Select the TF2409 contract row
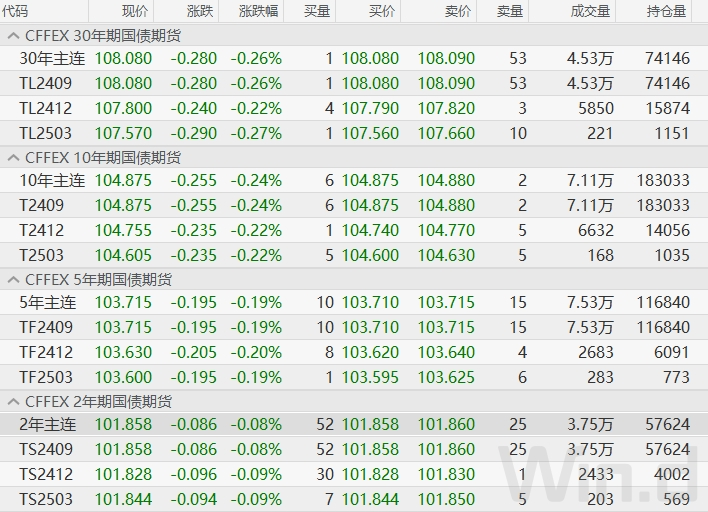The image size is (708, 512). [354, 327]
